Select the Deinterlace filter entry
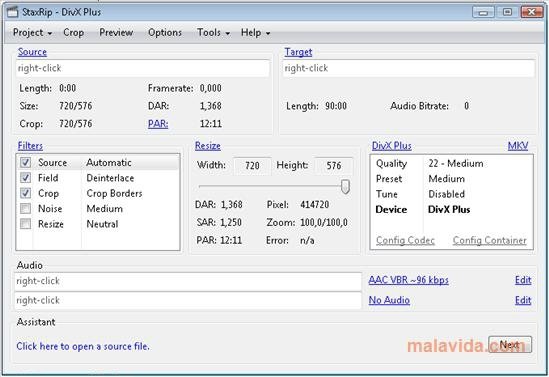This screenshot has height=377, width=549. click(110, 178)
